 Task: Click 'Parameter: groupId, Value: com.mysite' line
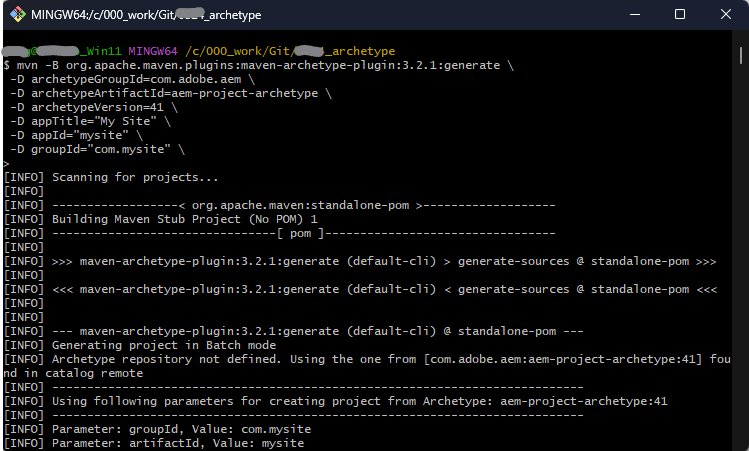click(157, 429)
